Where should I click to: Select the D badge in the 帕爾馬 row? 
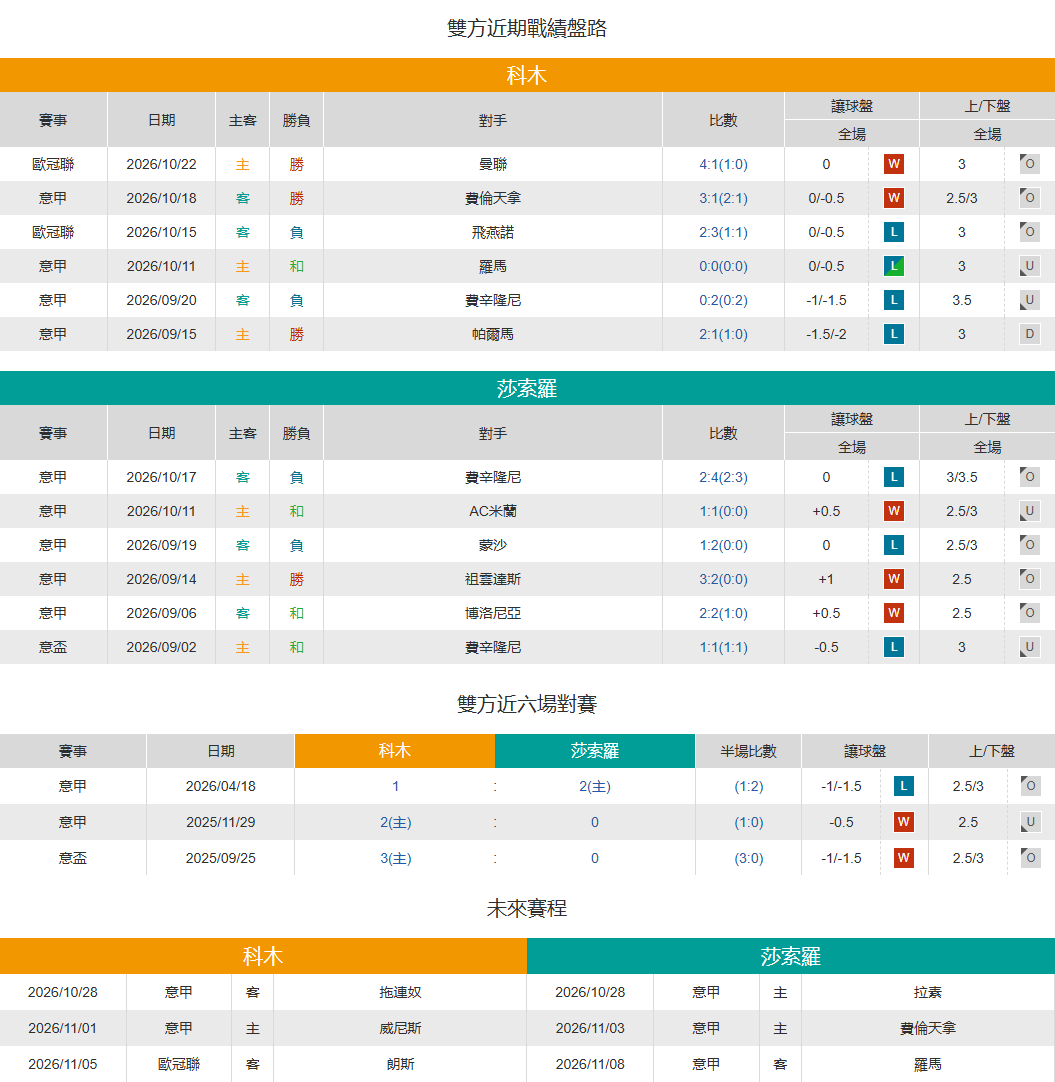click(1029, 334)
